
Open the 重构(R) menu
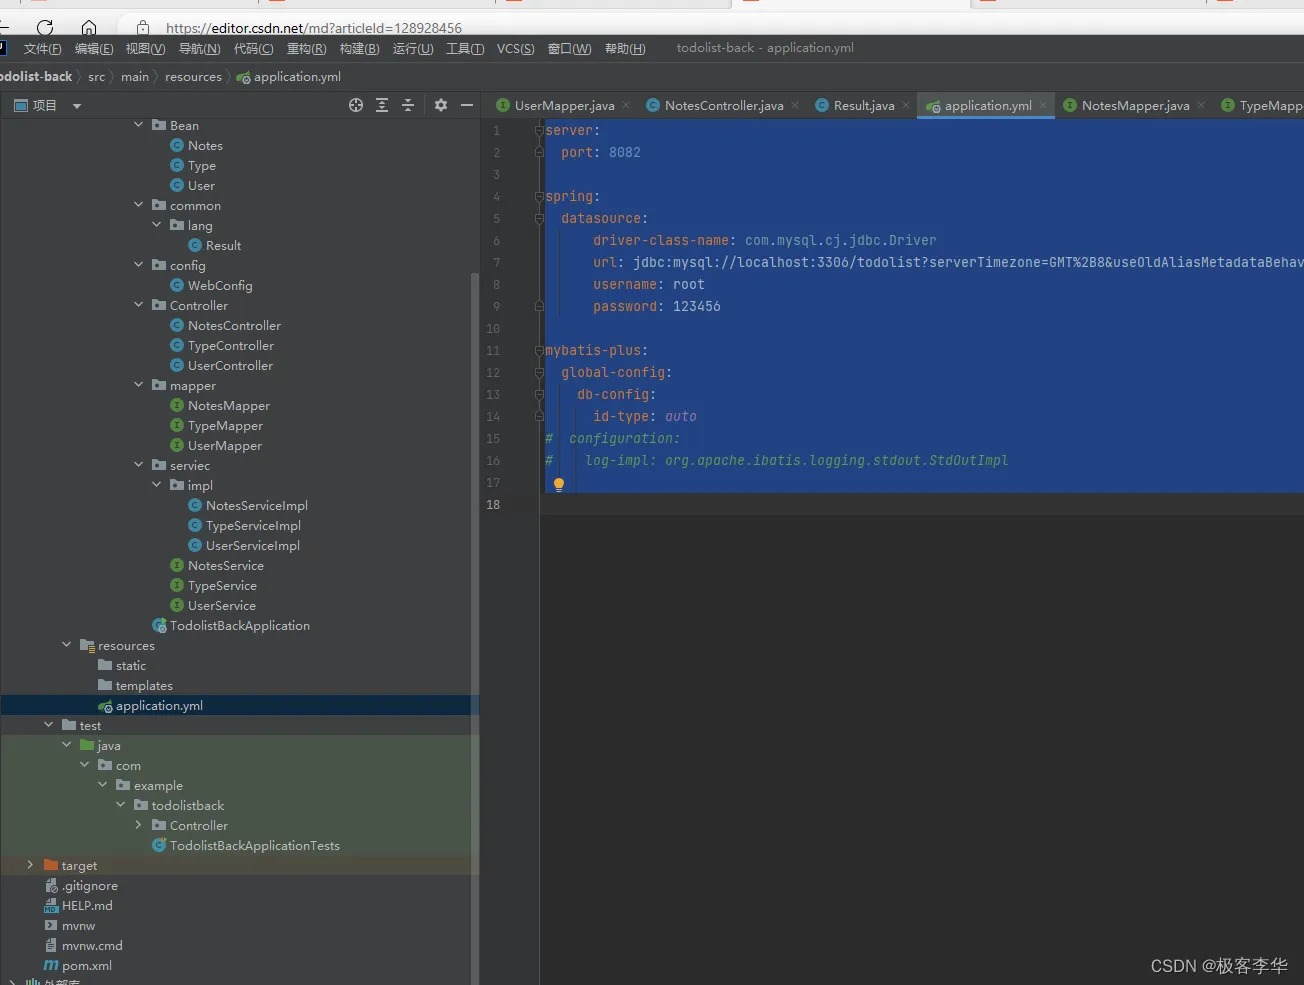click(x=306, y=49)
